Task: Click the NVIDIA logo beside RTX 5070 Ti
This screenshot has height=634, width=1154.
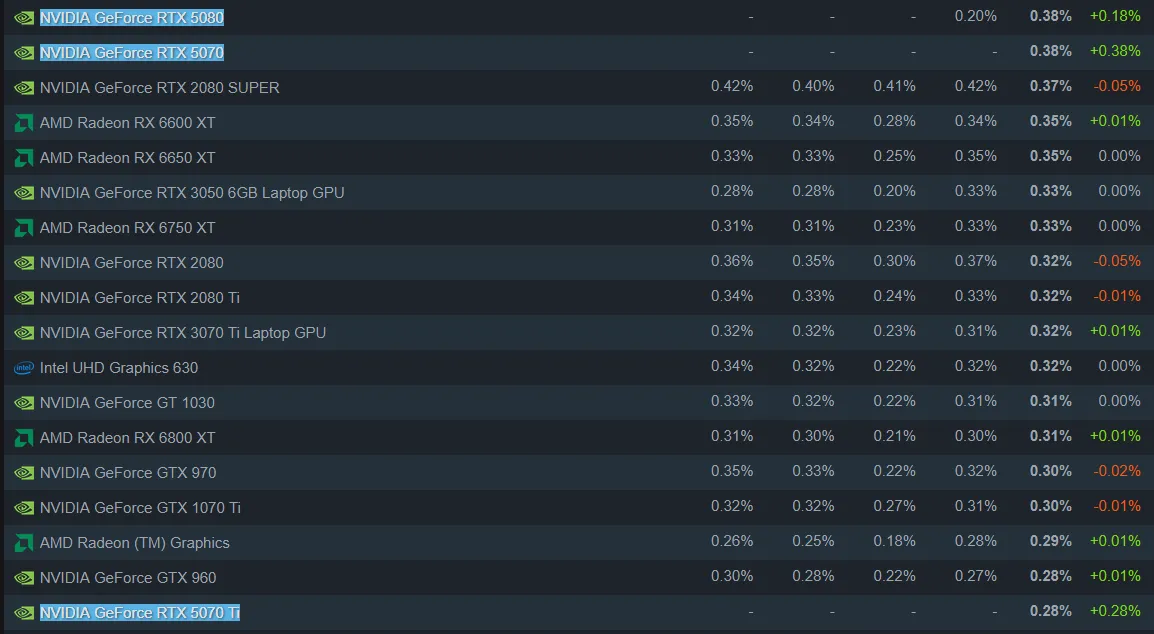Action: click(x=24, y=613)
